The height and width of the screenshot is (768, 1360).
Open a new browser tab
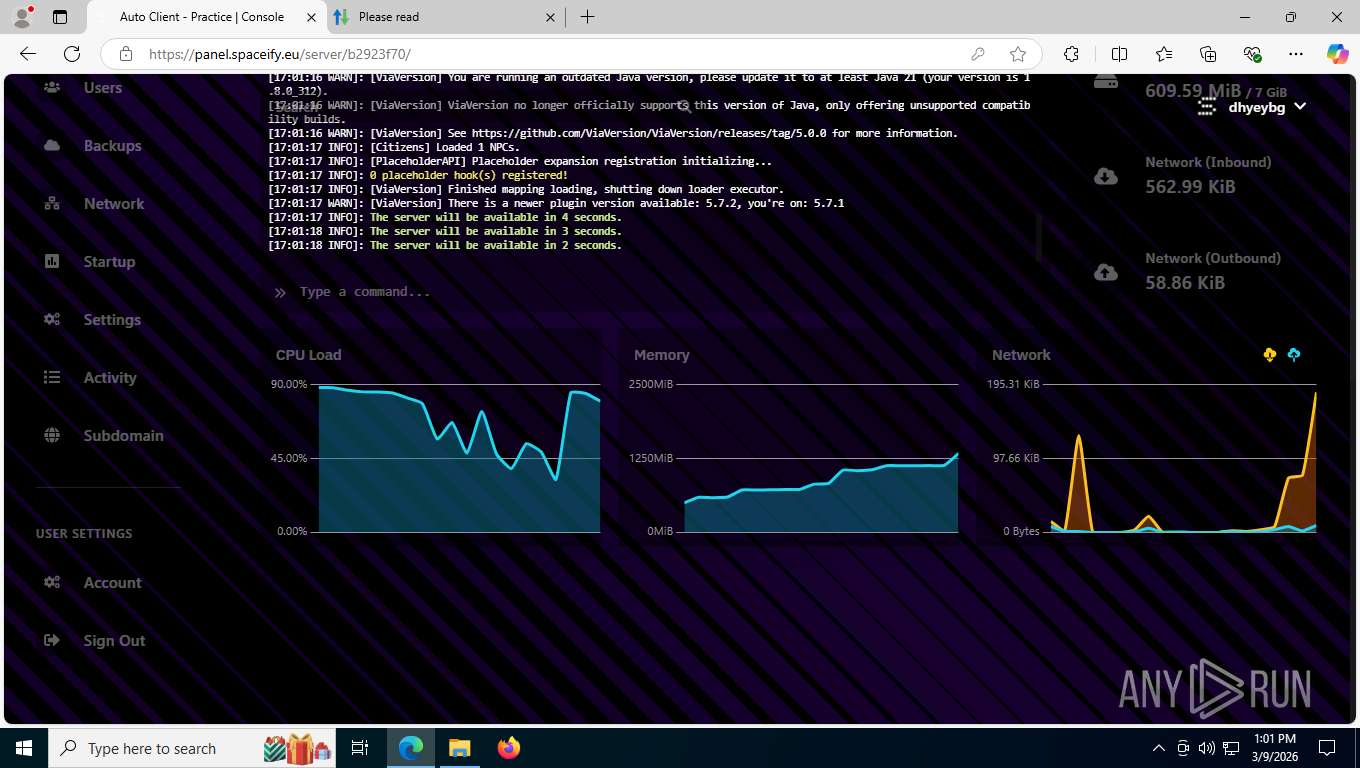point(587,17)
